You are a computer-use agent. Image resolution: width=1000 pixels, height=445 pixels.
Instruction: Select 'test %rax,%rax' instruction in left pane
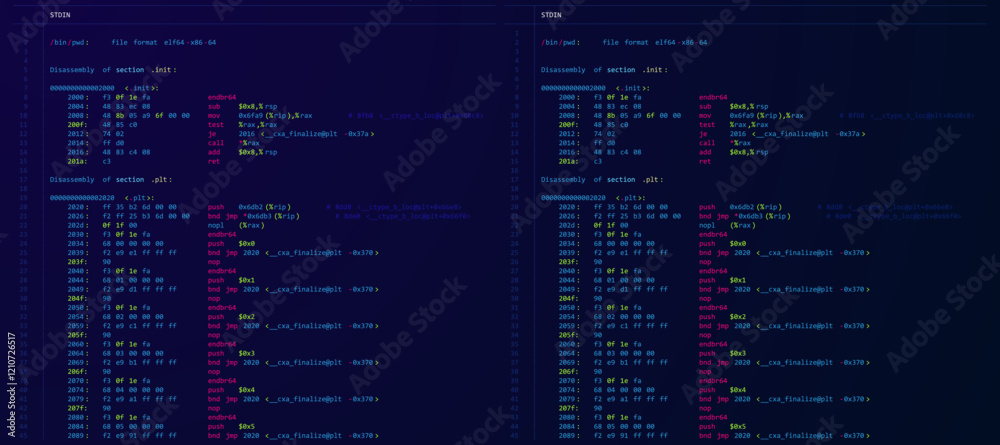pos(241,125)
